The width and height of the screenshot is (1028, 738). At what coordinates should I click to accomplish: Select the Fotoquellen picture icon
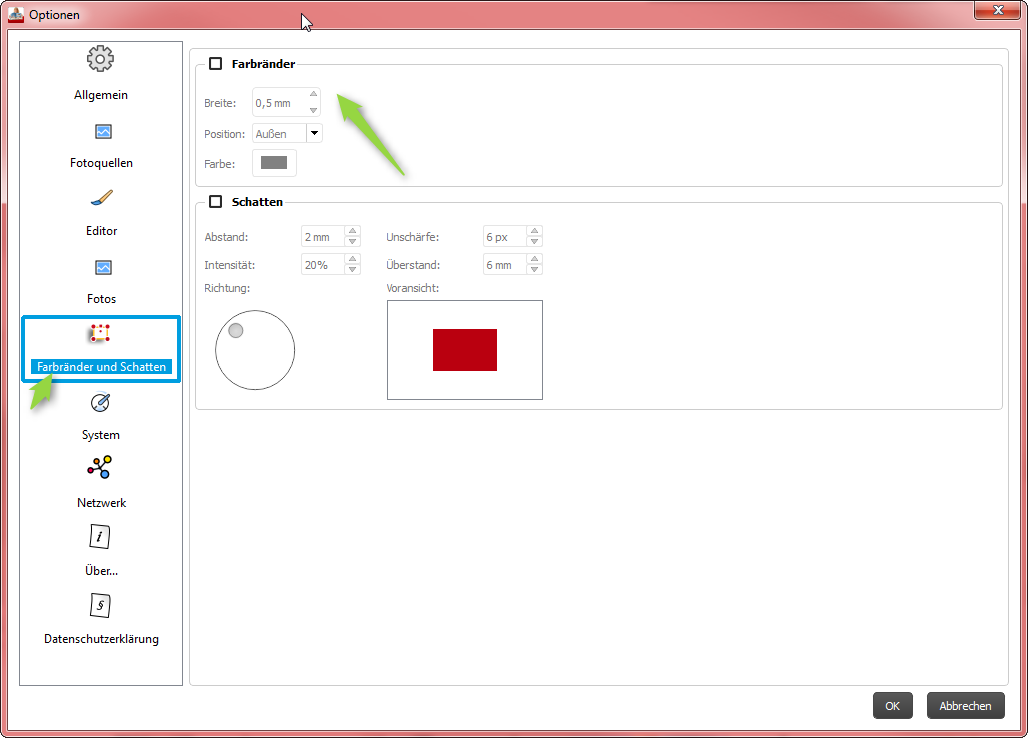click(x=102, y=131)
